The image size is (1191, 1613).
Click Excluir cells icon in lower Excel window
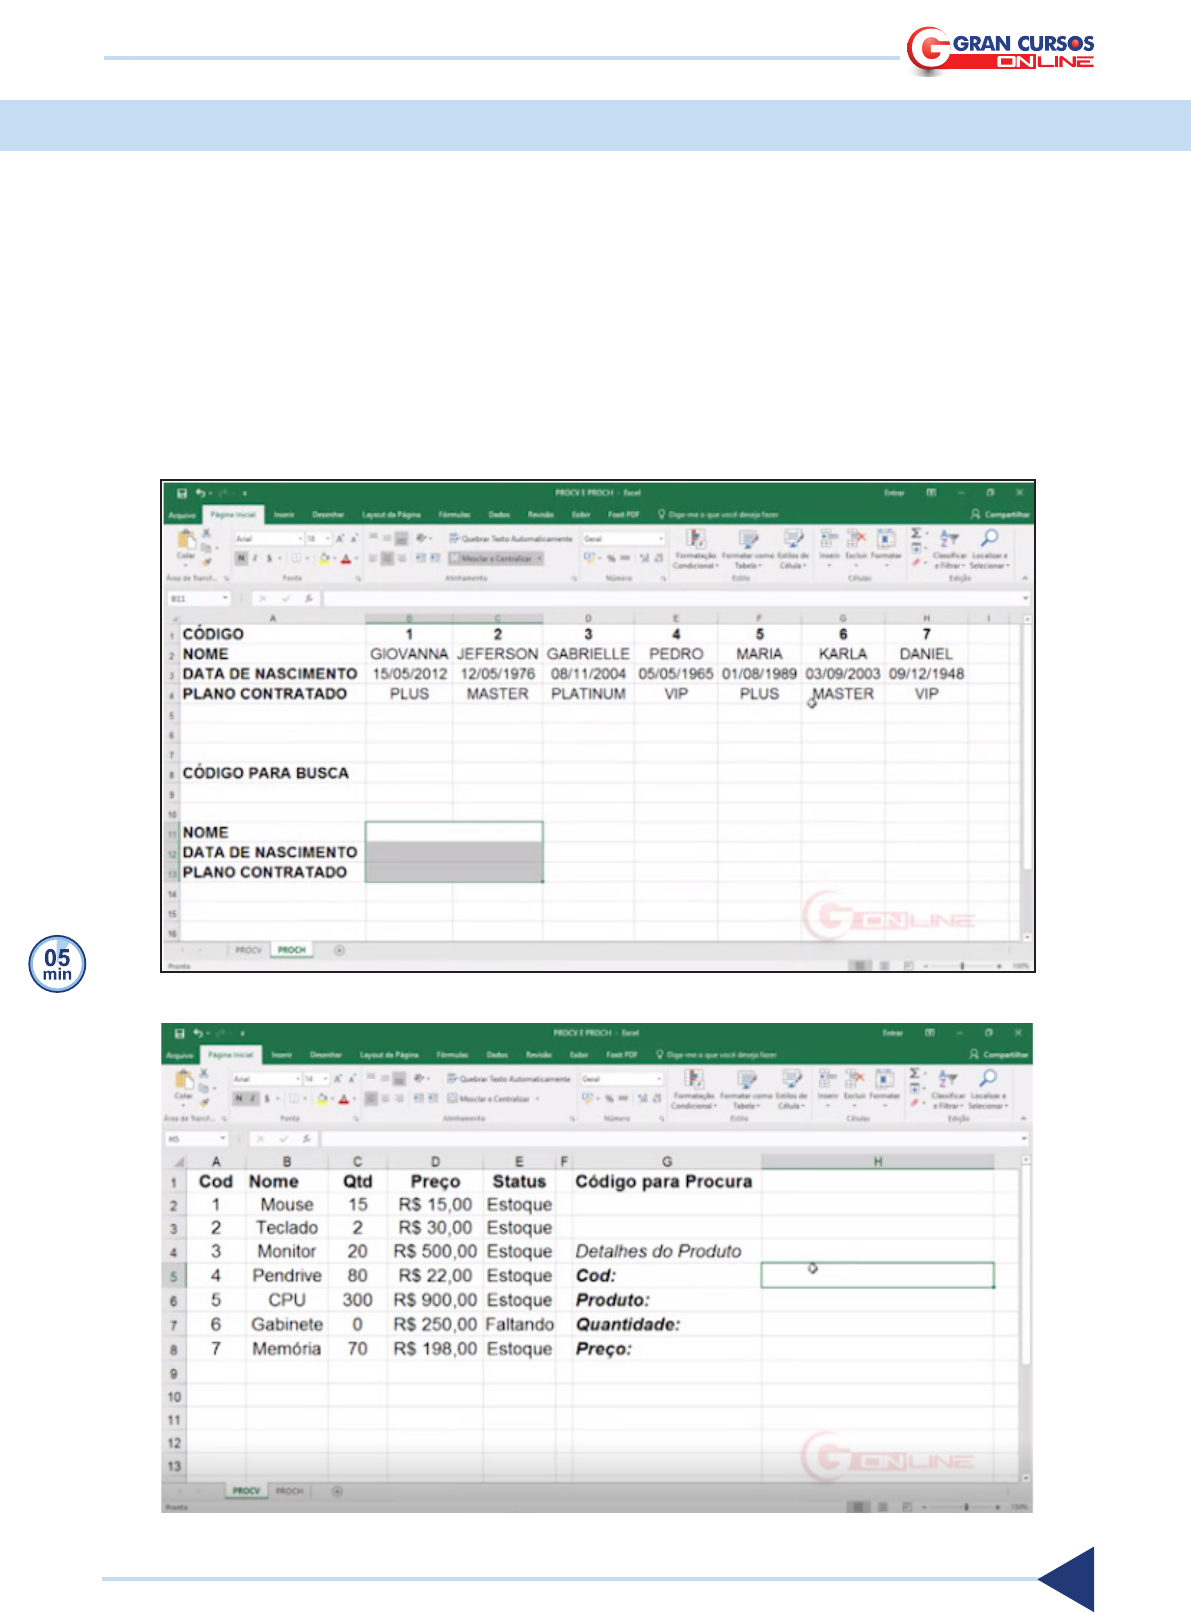(x=856, y=1080)
